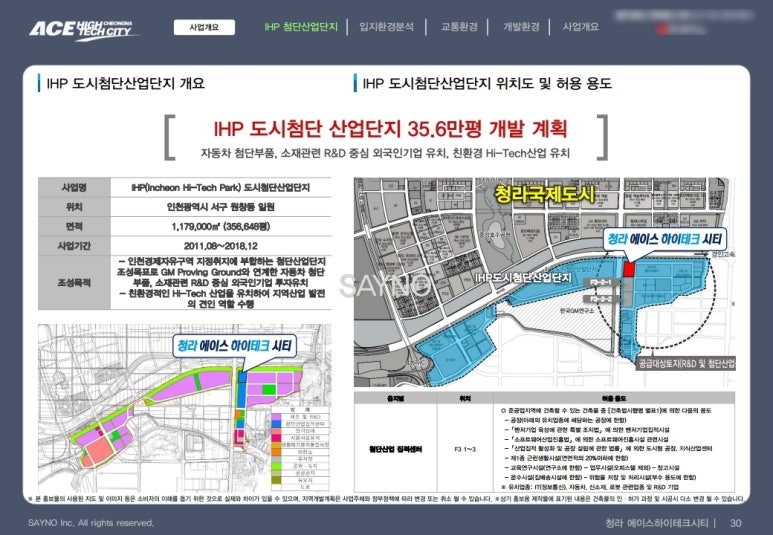This screenshot has width=773, height=535.
Task: Click the bright green swatch in the legend
Action: [277, 465]
